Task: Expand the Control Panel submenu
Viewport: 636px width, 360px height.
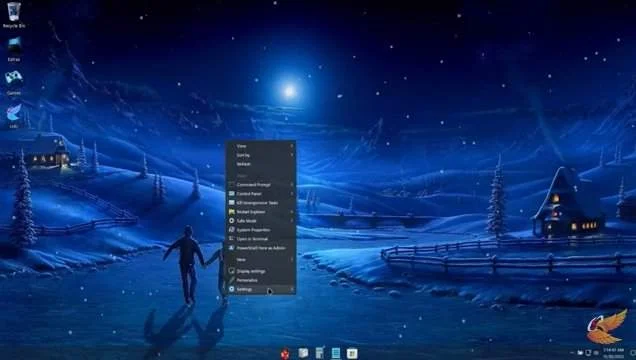Action: pyautogui.click(x=260, y=194)
